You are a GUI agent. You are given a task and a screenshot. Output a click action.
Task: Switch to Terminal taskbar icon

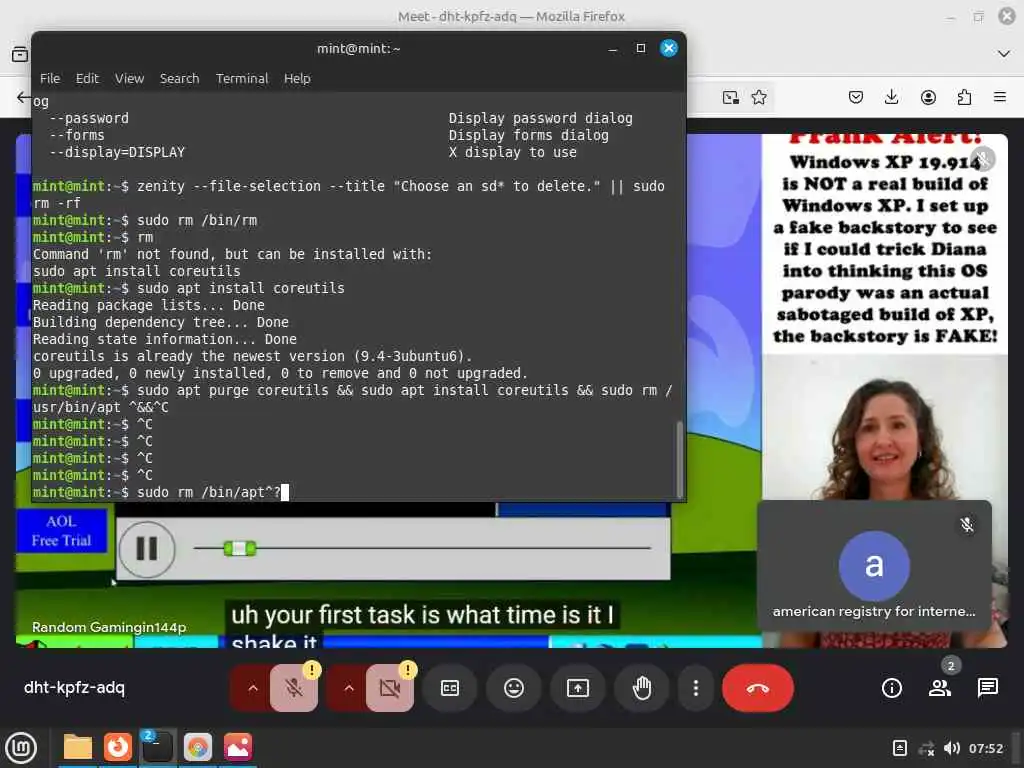click(157, 747)
